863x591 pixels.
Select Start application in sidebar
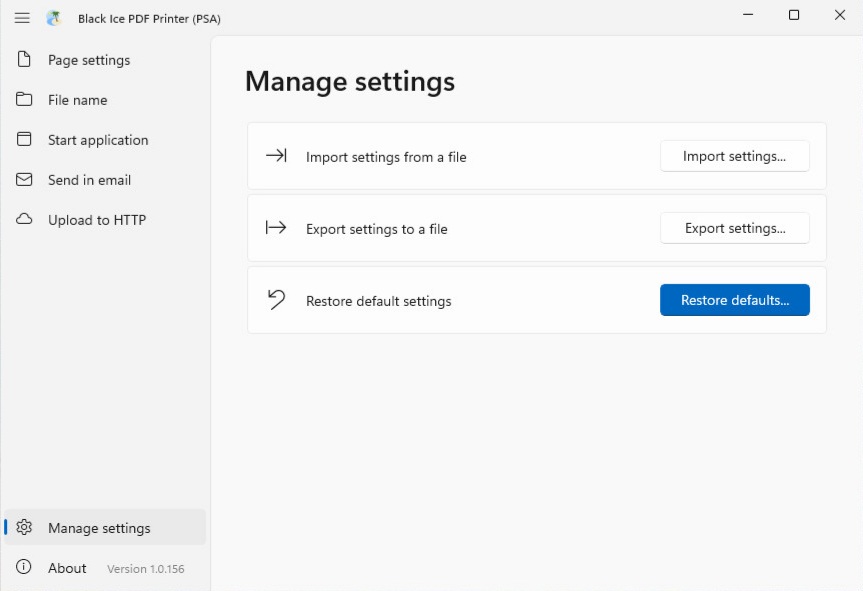[105, 140]
